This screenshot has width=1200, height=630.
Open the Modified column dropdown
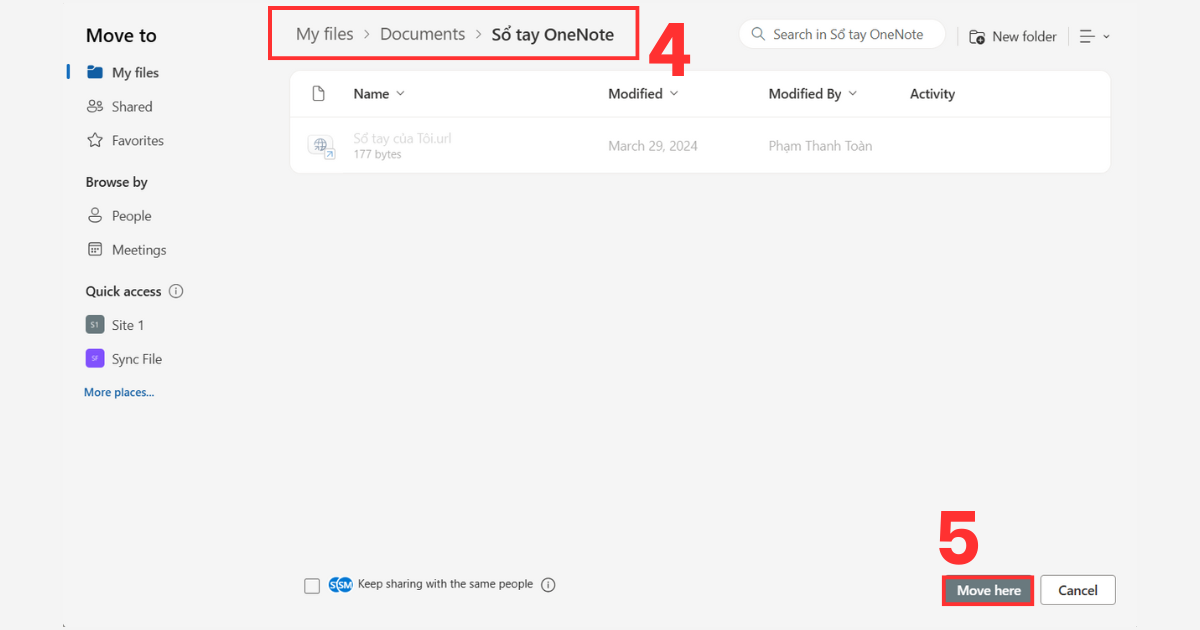675,93
